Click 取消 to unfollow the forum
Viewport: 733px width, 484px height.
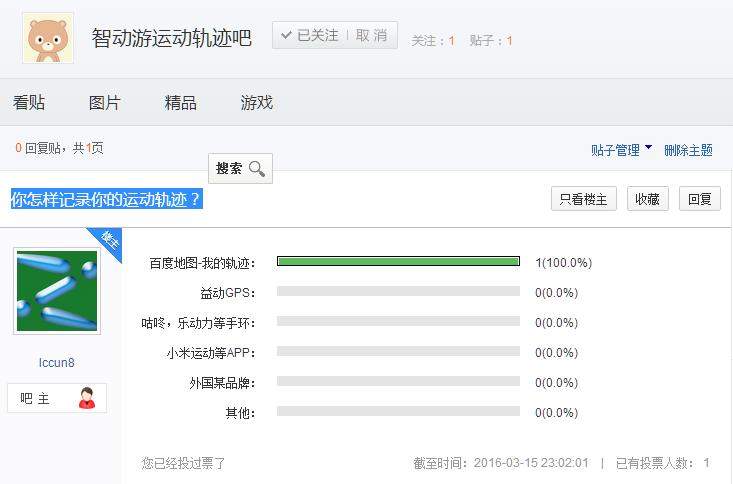point(371,36)
